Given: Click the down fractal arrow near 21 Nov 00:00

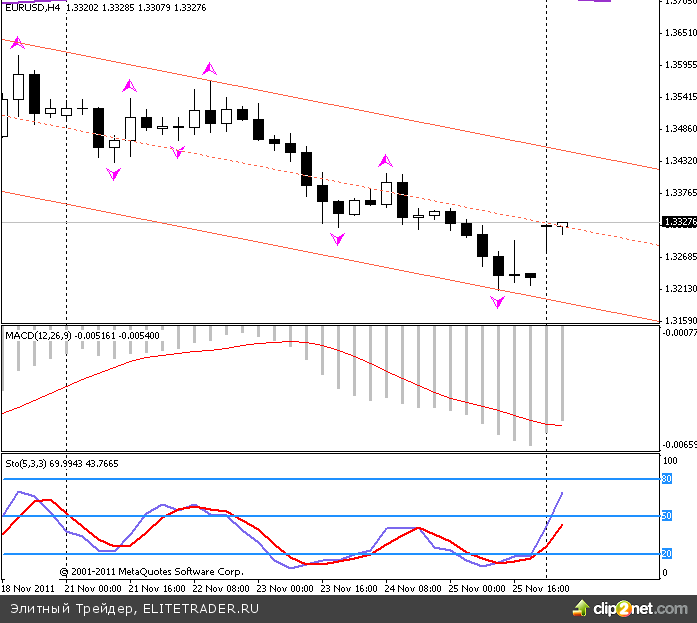Looking at the screenshot, I should (113, 174).
